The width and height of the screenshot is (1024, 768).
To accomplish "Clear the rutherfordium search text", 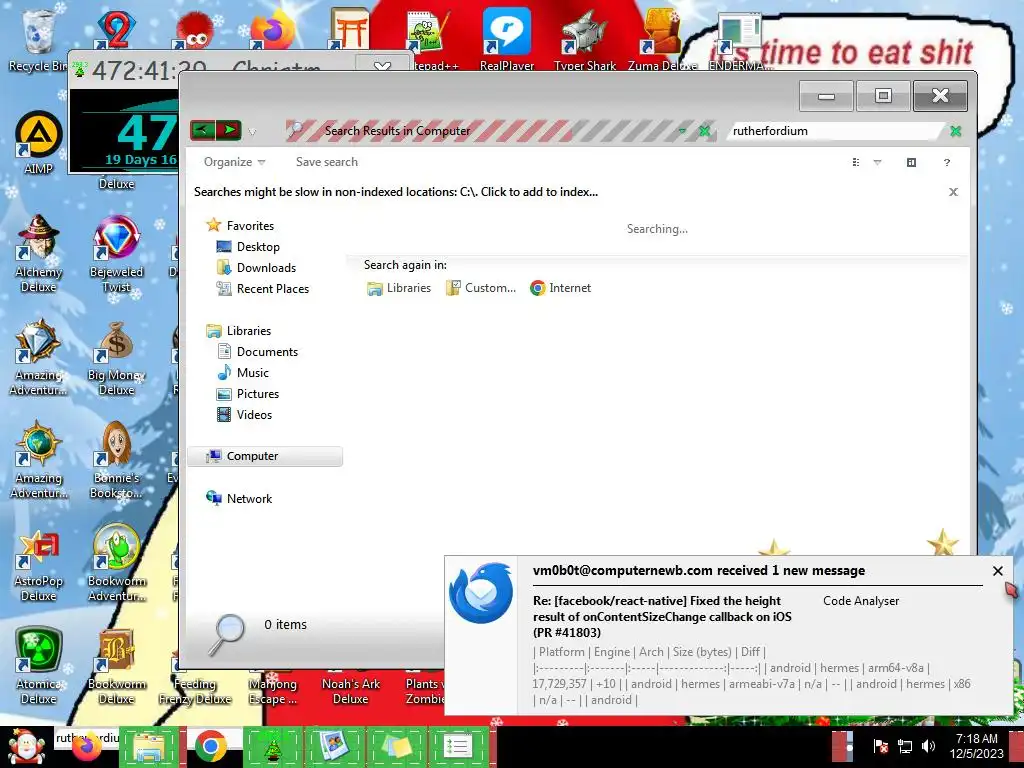I will click(955, 131).
